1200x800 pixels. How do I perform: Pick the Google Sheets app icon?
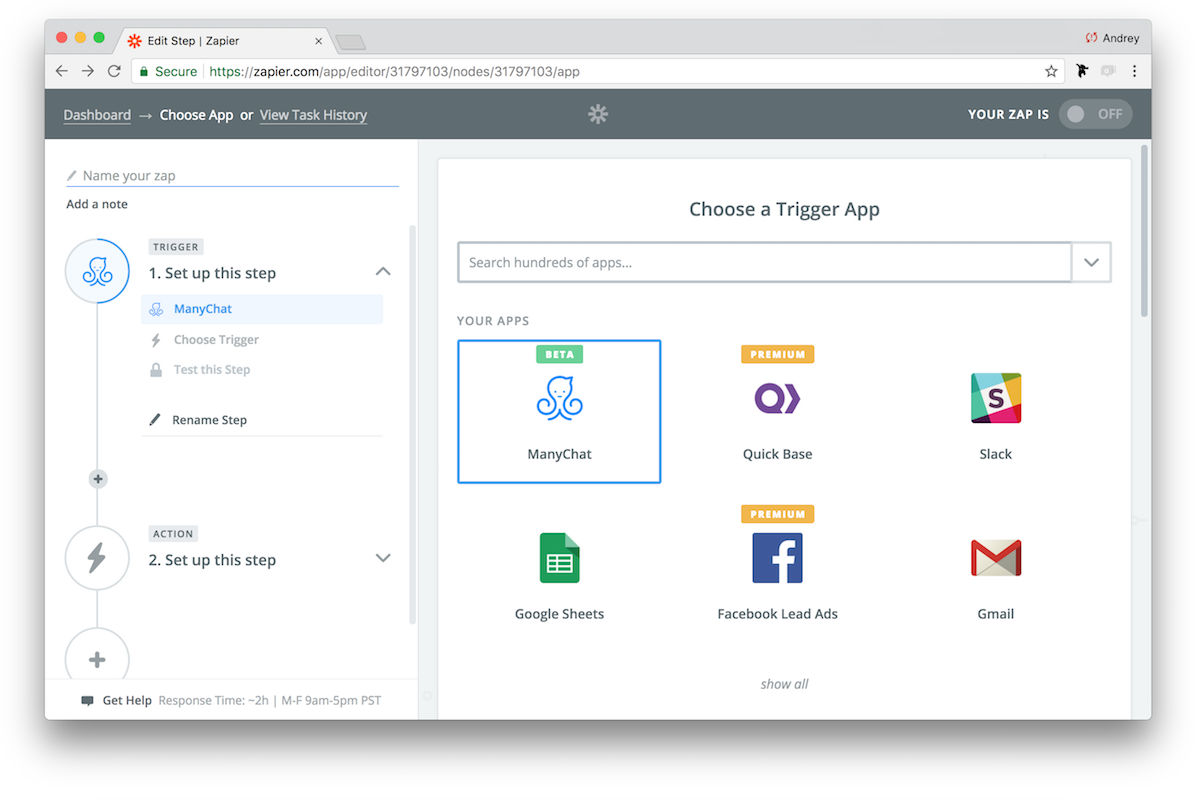click(559, 557)
